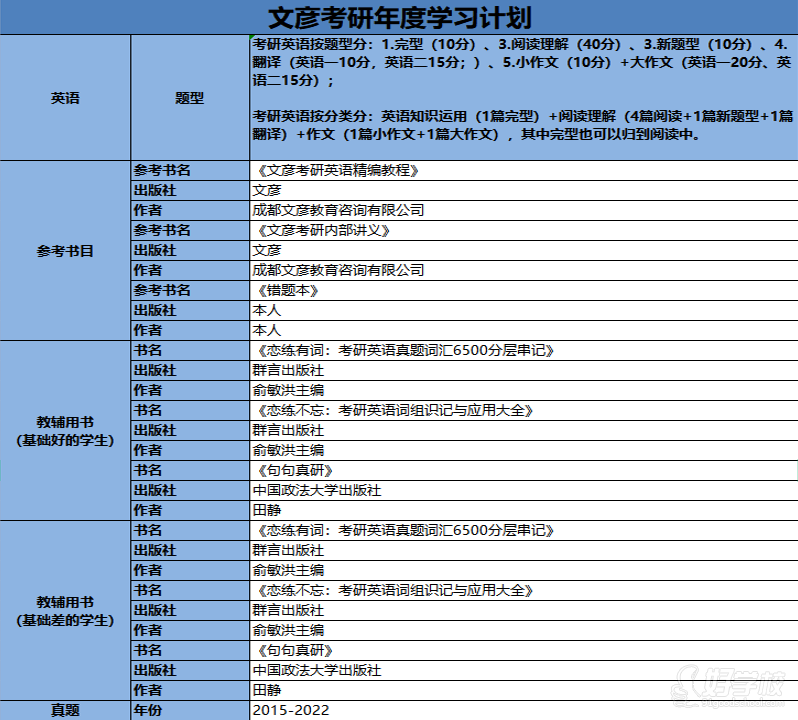
Task: Click the 《文彦考研英语精编教程》 cell
Action: 336,171
